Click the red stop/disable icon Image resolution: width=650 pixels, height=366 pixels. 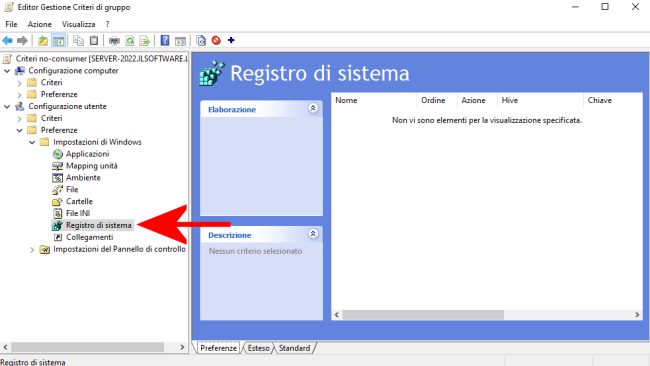[216, 40]
